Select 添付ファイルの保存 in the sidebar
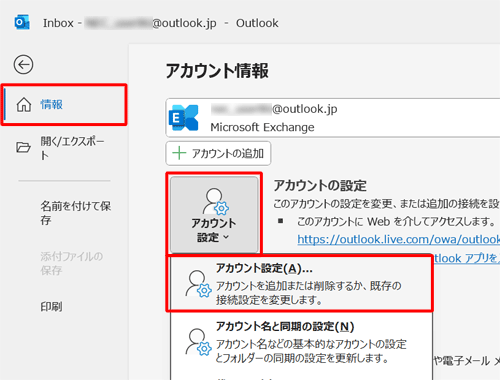 click(72, 263)
